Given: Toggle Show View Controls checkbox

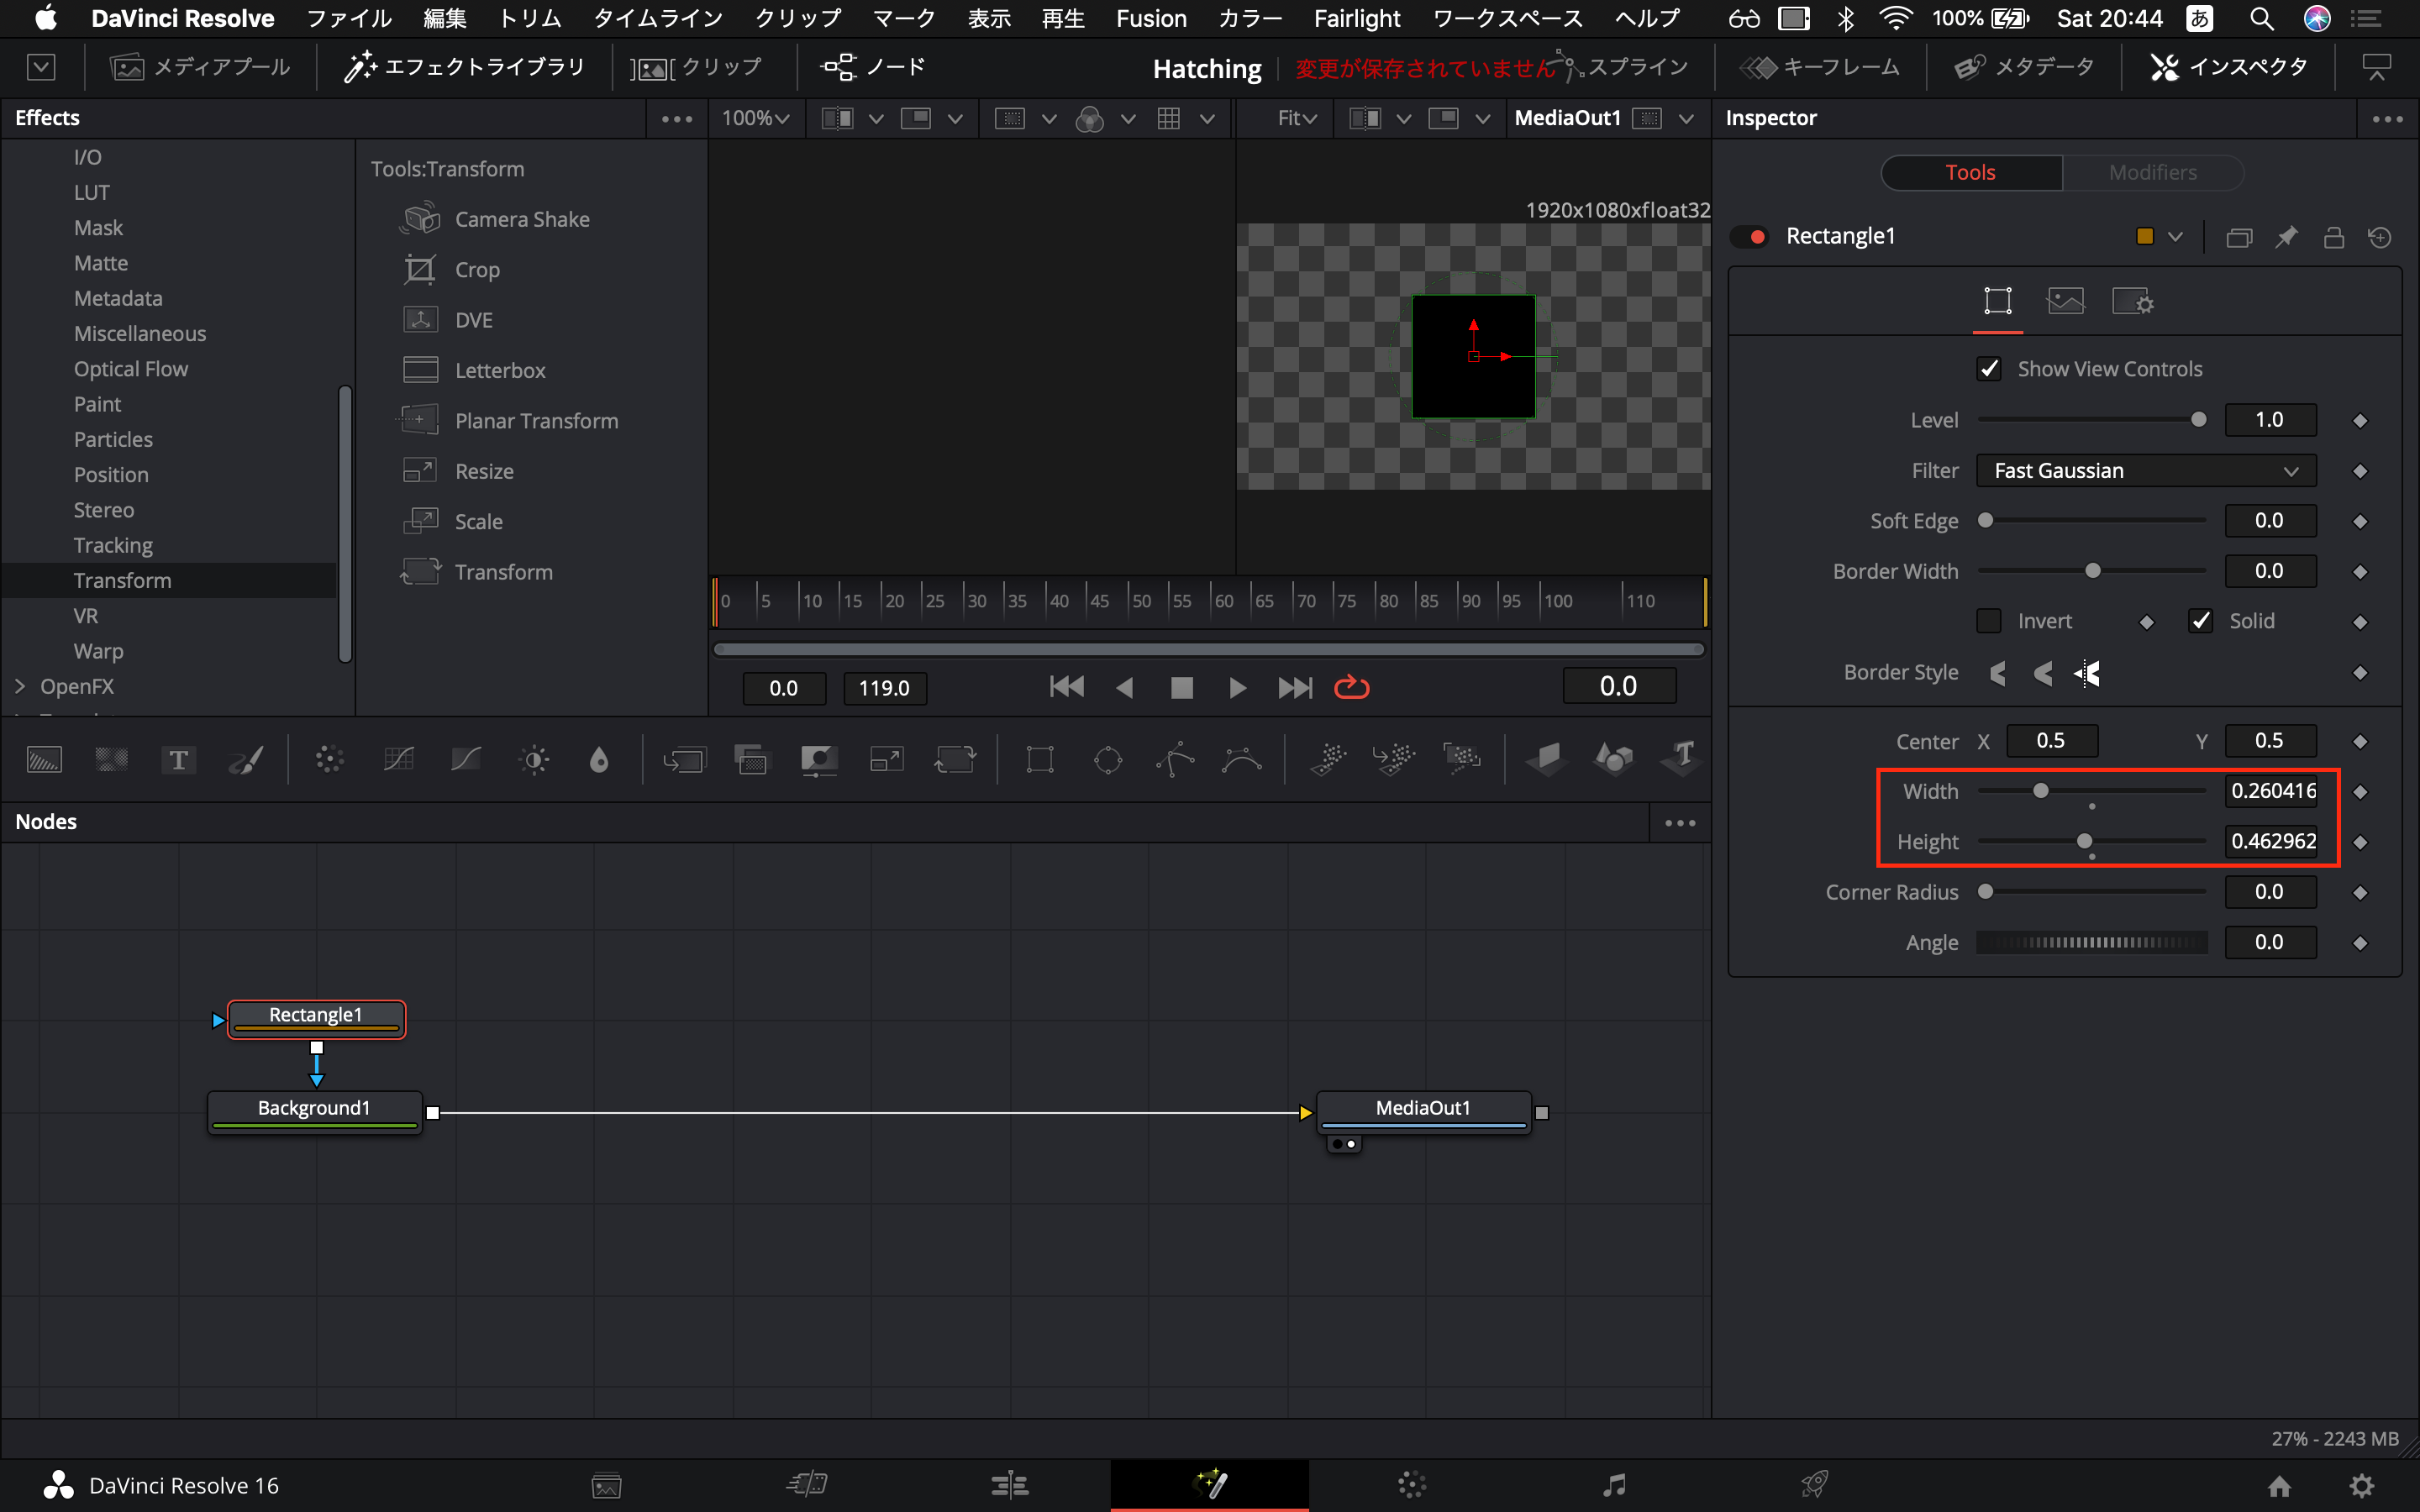Looking at the screenshot, I should tap(1988, 369).
